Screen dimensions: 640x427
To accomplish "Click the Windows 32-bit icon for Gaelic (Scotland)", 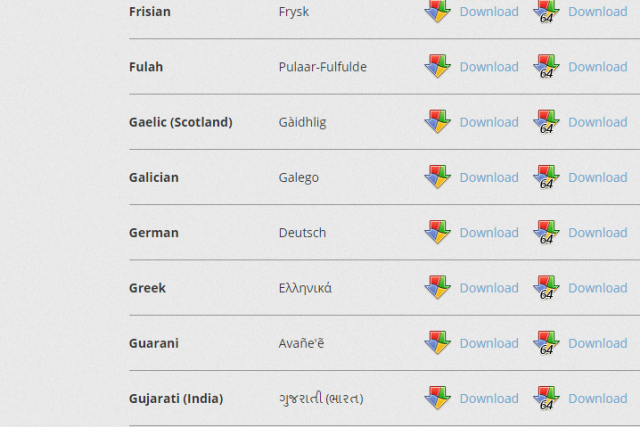I will pos(438,121).
